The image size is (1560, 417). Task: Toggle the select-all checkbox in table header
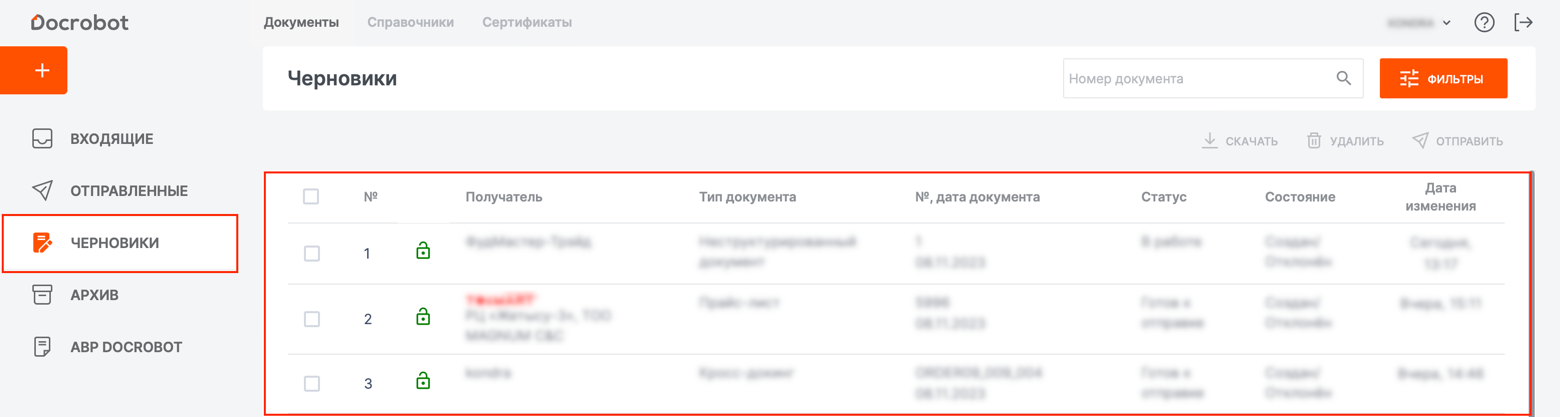[x=311, y=197]
